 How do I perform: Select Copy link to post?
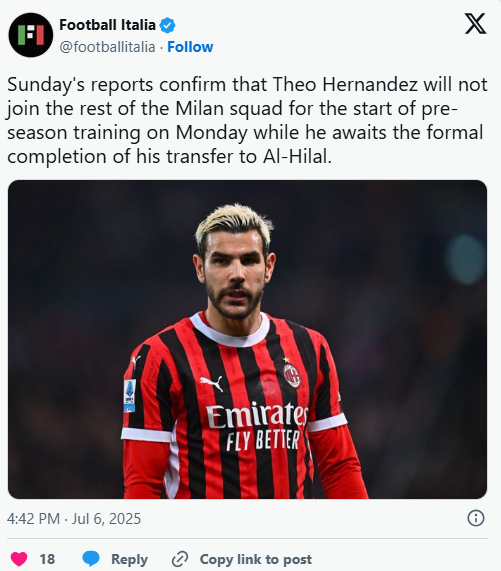pos(256,559)
